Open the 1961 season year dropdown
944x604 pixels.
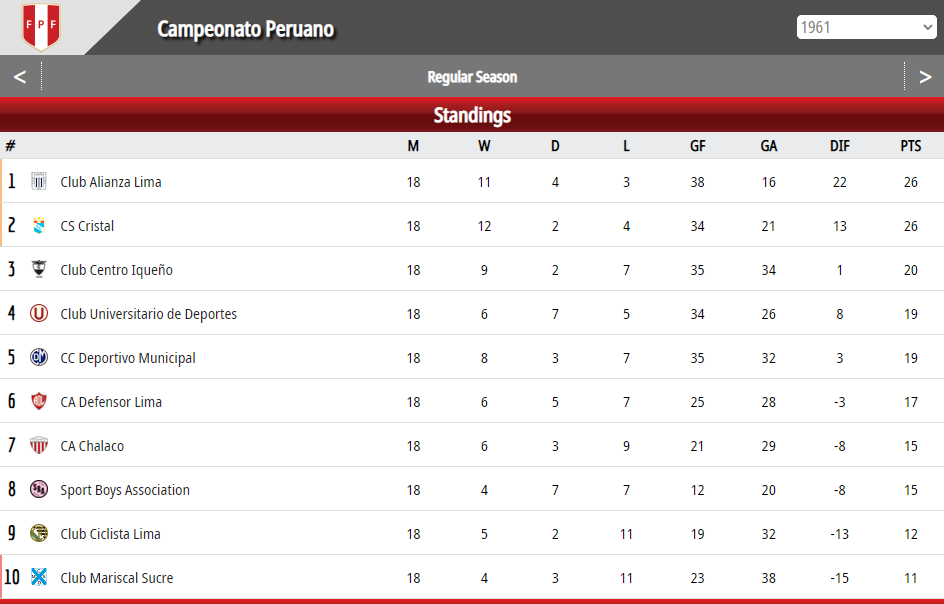tap(866, 27)
